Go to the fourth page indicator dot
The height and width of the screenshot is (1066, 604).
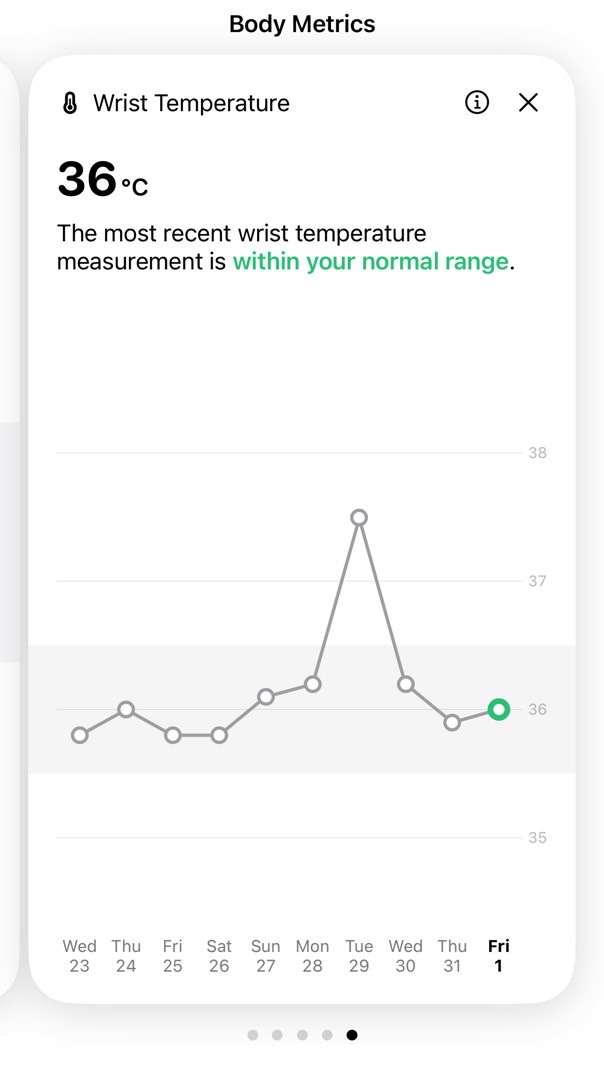[327, 1035]
